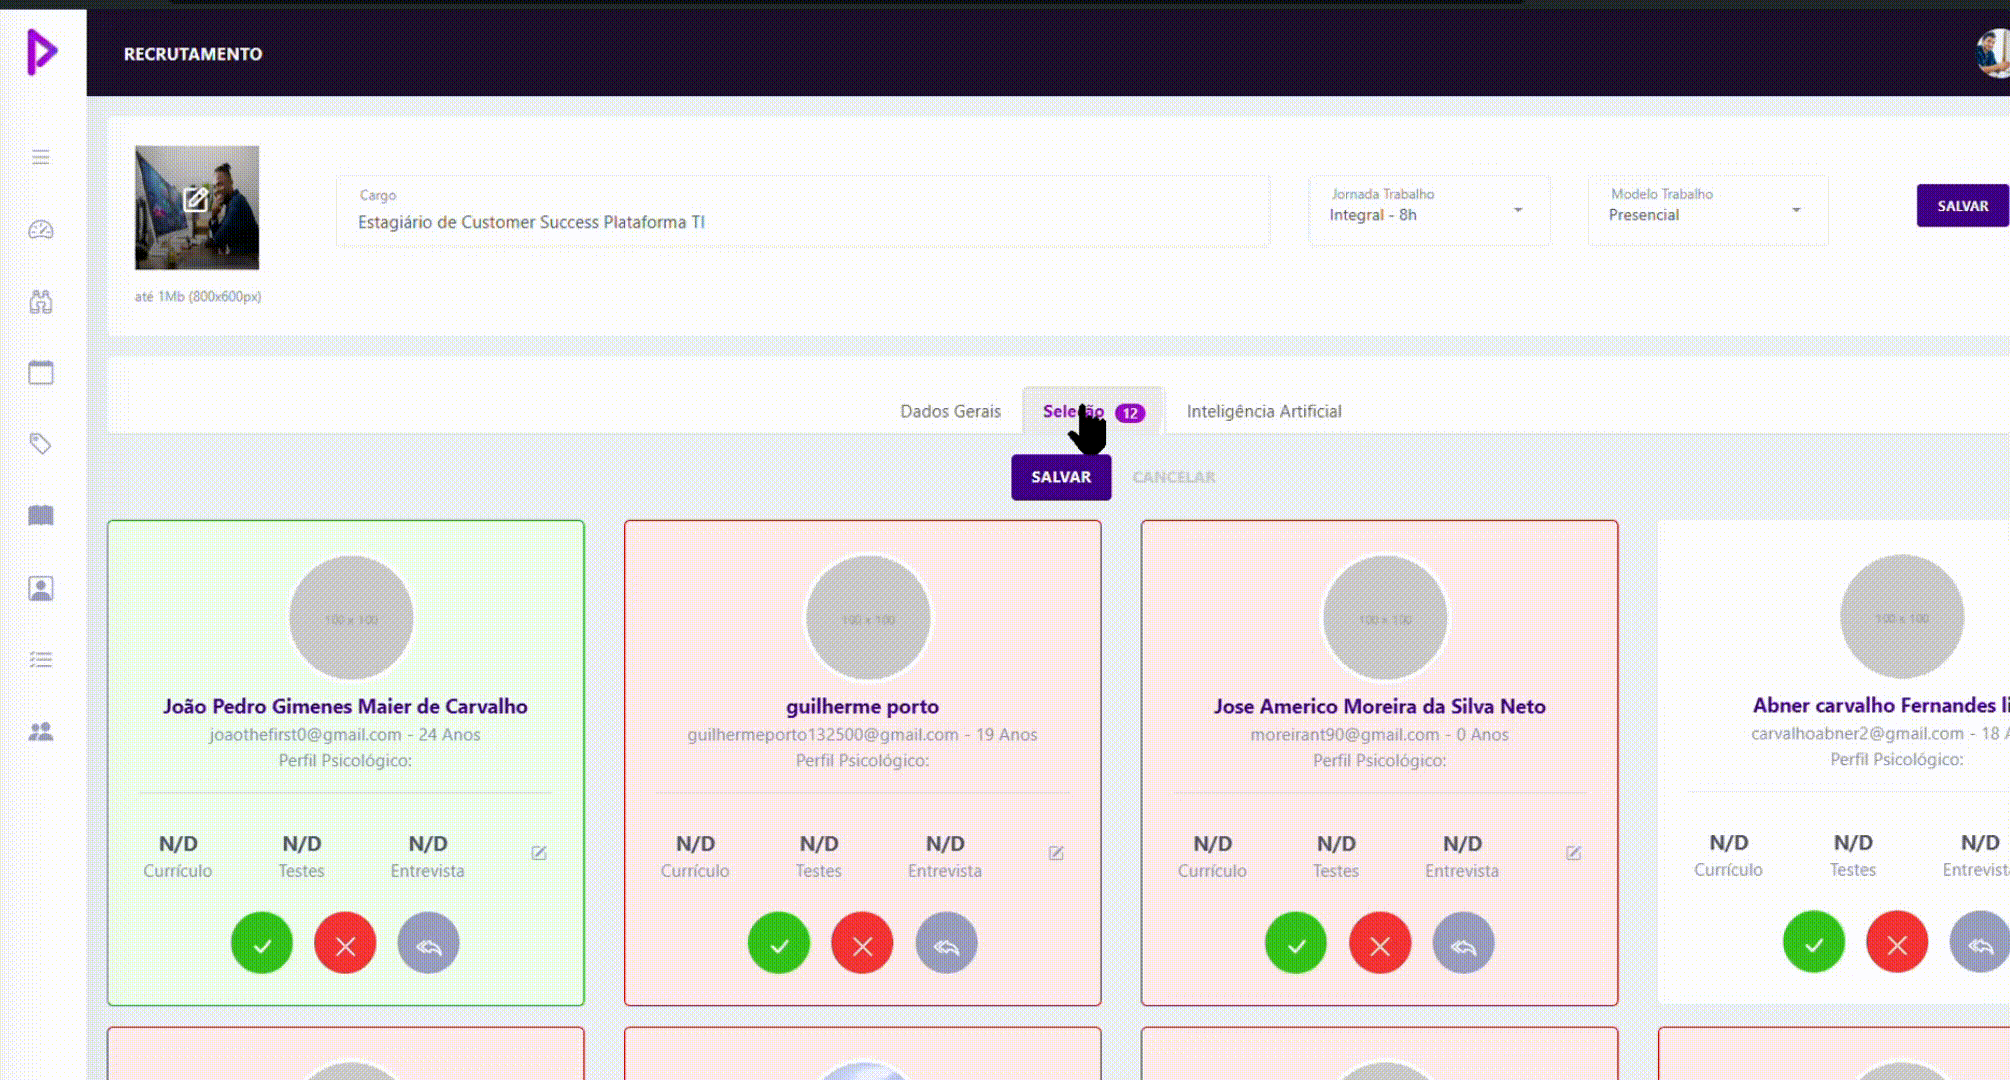Open the dashboard gauge icon in sidebar

click(41, 230)
